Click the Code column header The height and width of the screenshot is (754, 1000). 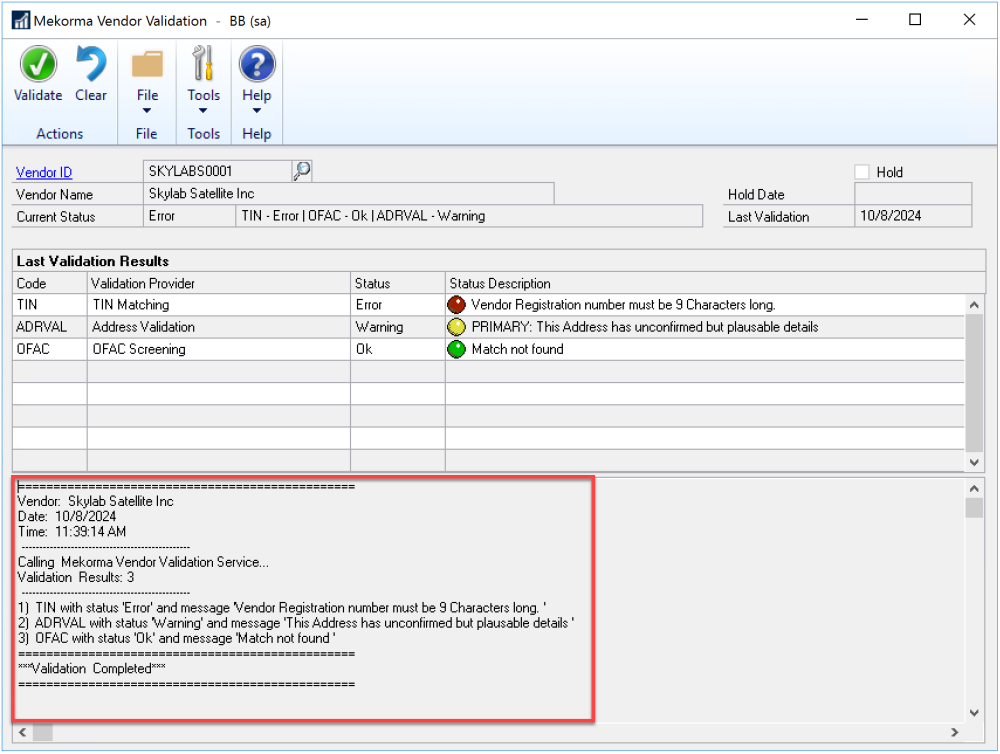click(x=50, y=283)
